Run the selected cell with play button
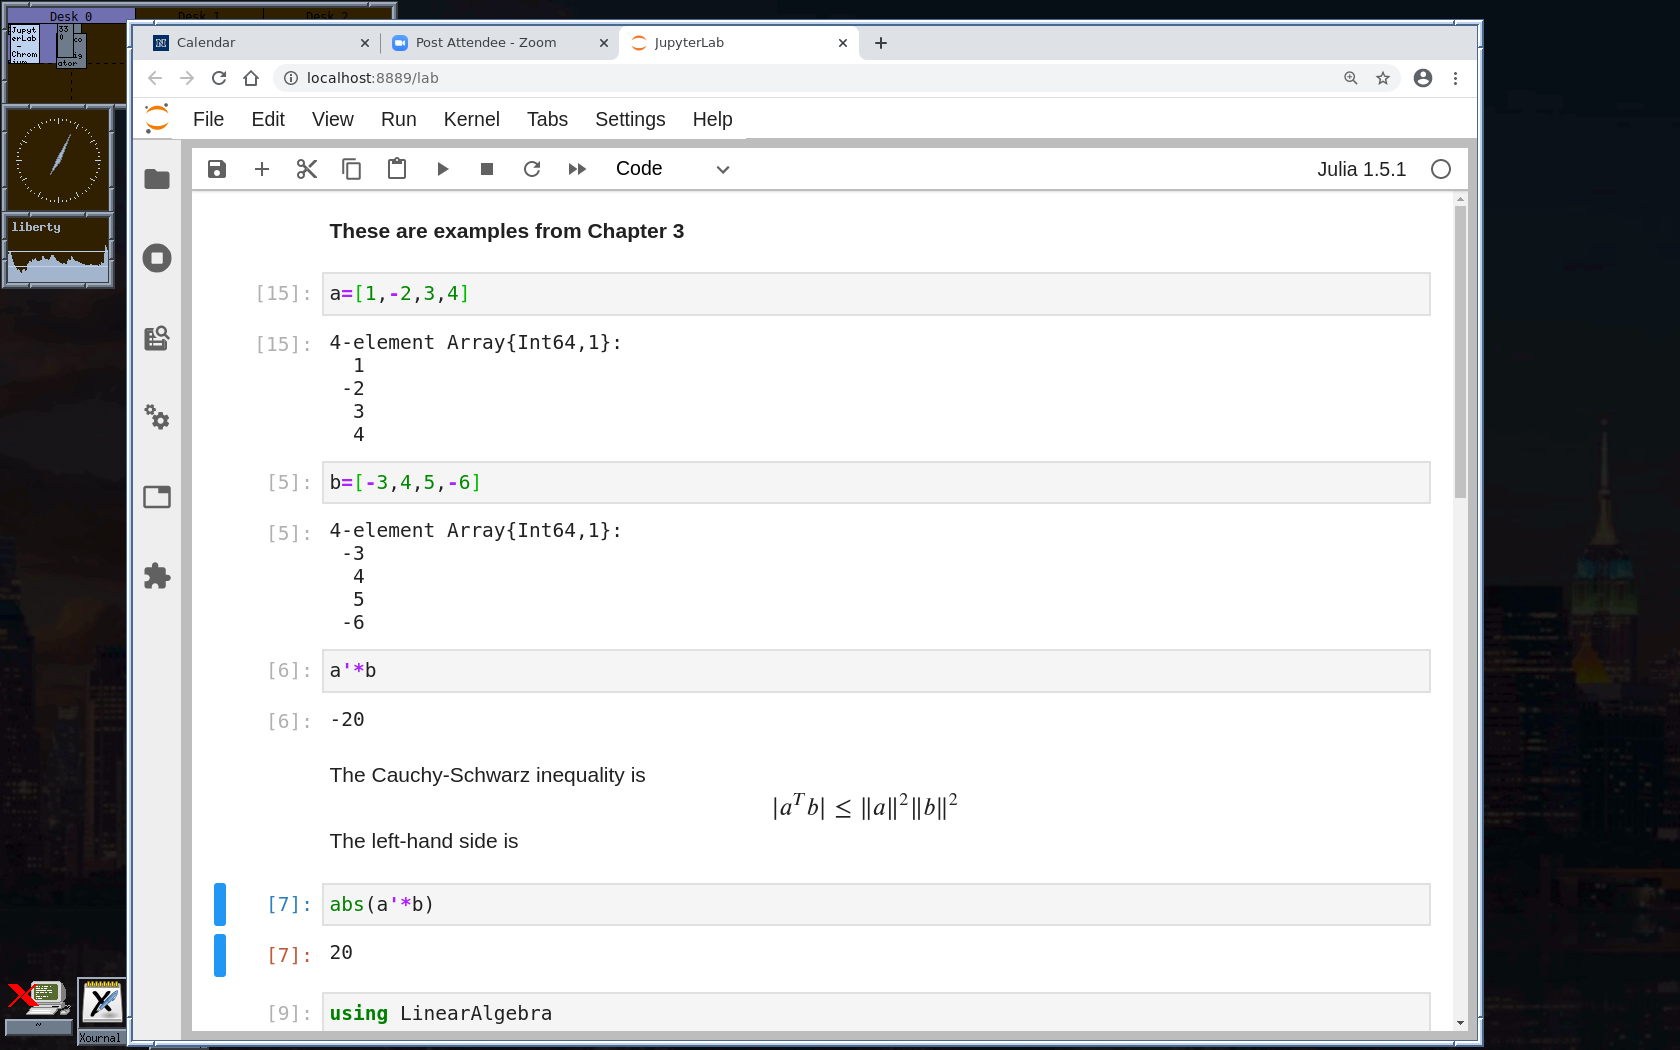Image resolution: width=1680 pixels, height=1050 pixels. (442, 169)
